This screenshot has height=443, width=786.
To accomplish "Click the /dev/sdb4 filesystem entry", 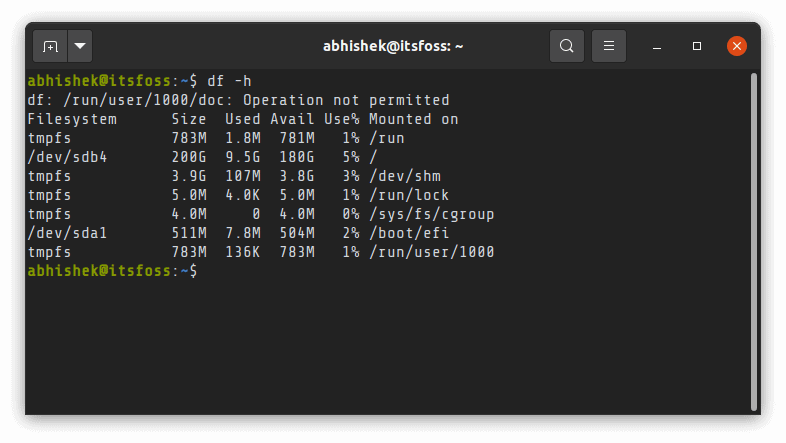I will click(x=63, y=157).
